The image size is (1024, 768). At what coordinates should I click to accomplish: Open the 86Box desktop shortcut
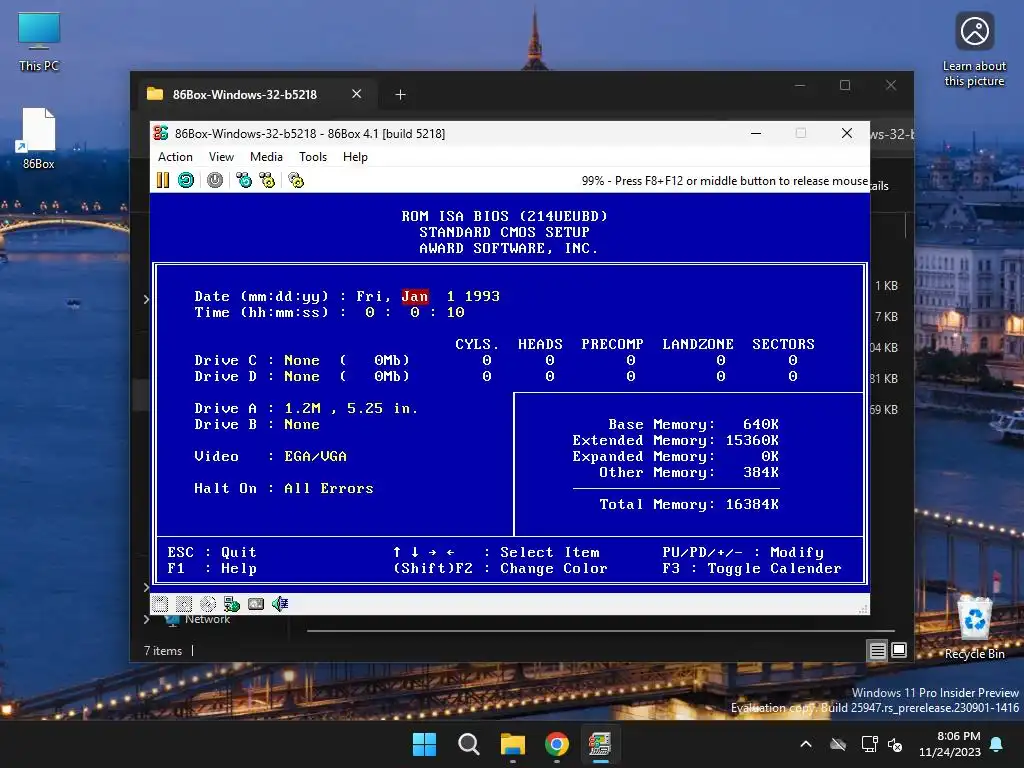pyautogui.click(x=39, y=138)
